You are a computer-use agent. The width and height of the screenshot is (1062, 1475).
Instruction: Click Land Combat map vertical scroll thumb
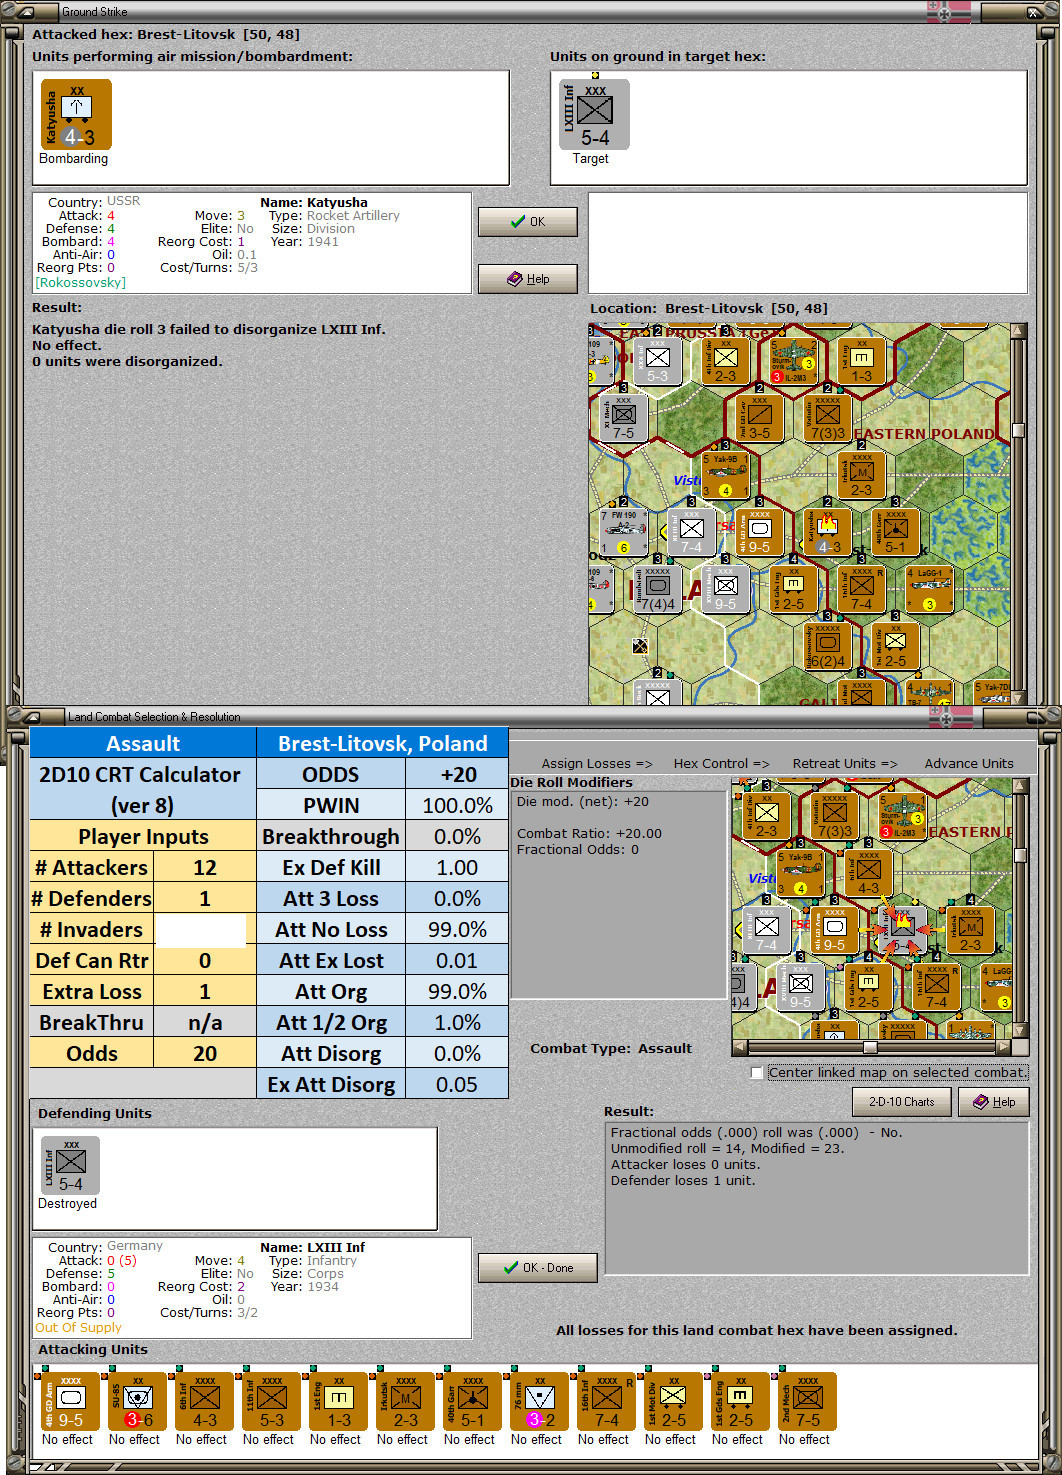pos(1020,855)
